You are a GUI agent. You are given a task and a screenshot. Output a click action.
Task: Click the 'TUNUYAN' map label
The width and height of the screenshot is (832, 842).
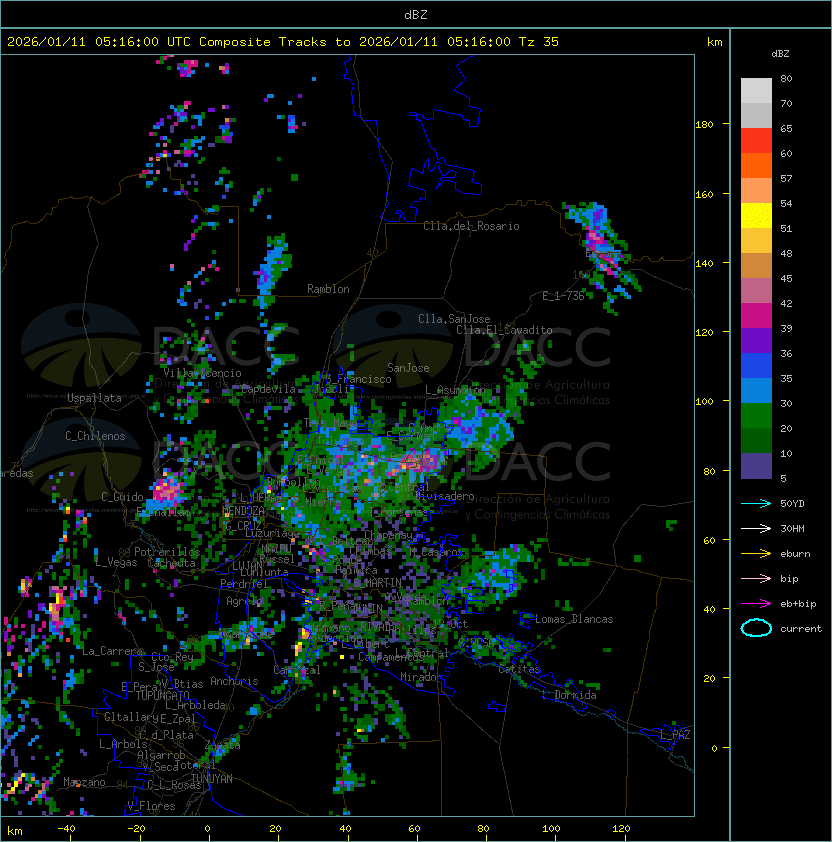(x=212, y=779)
